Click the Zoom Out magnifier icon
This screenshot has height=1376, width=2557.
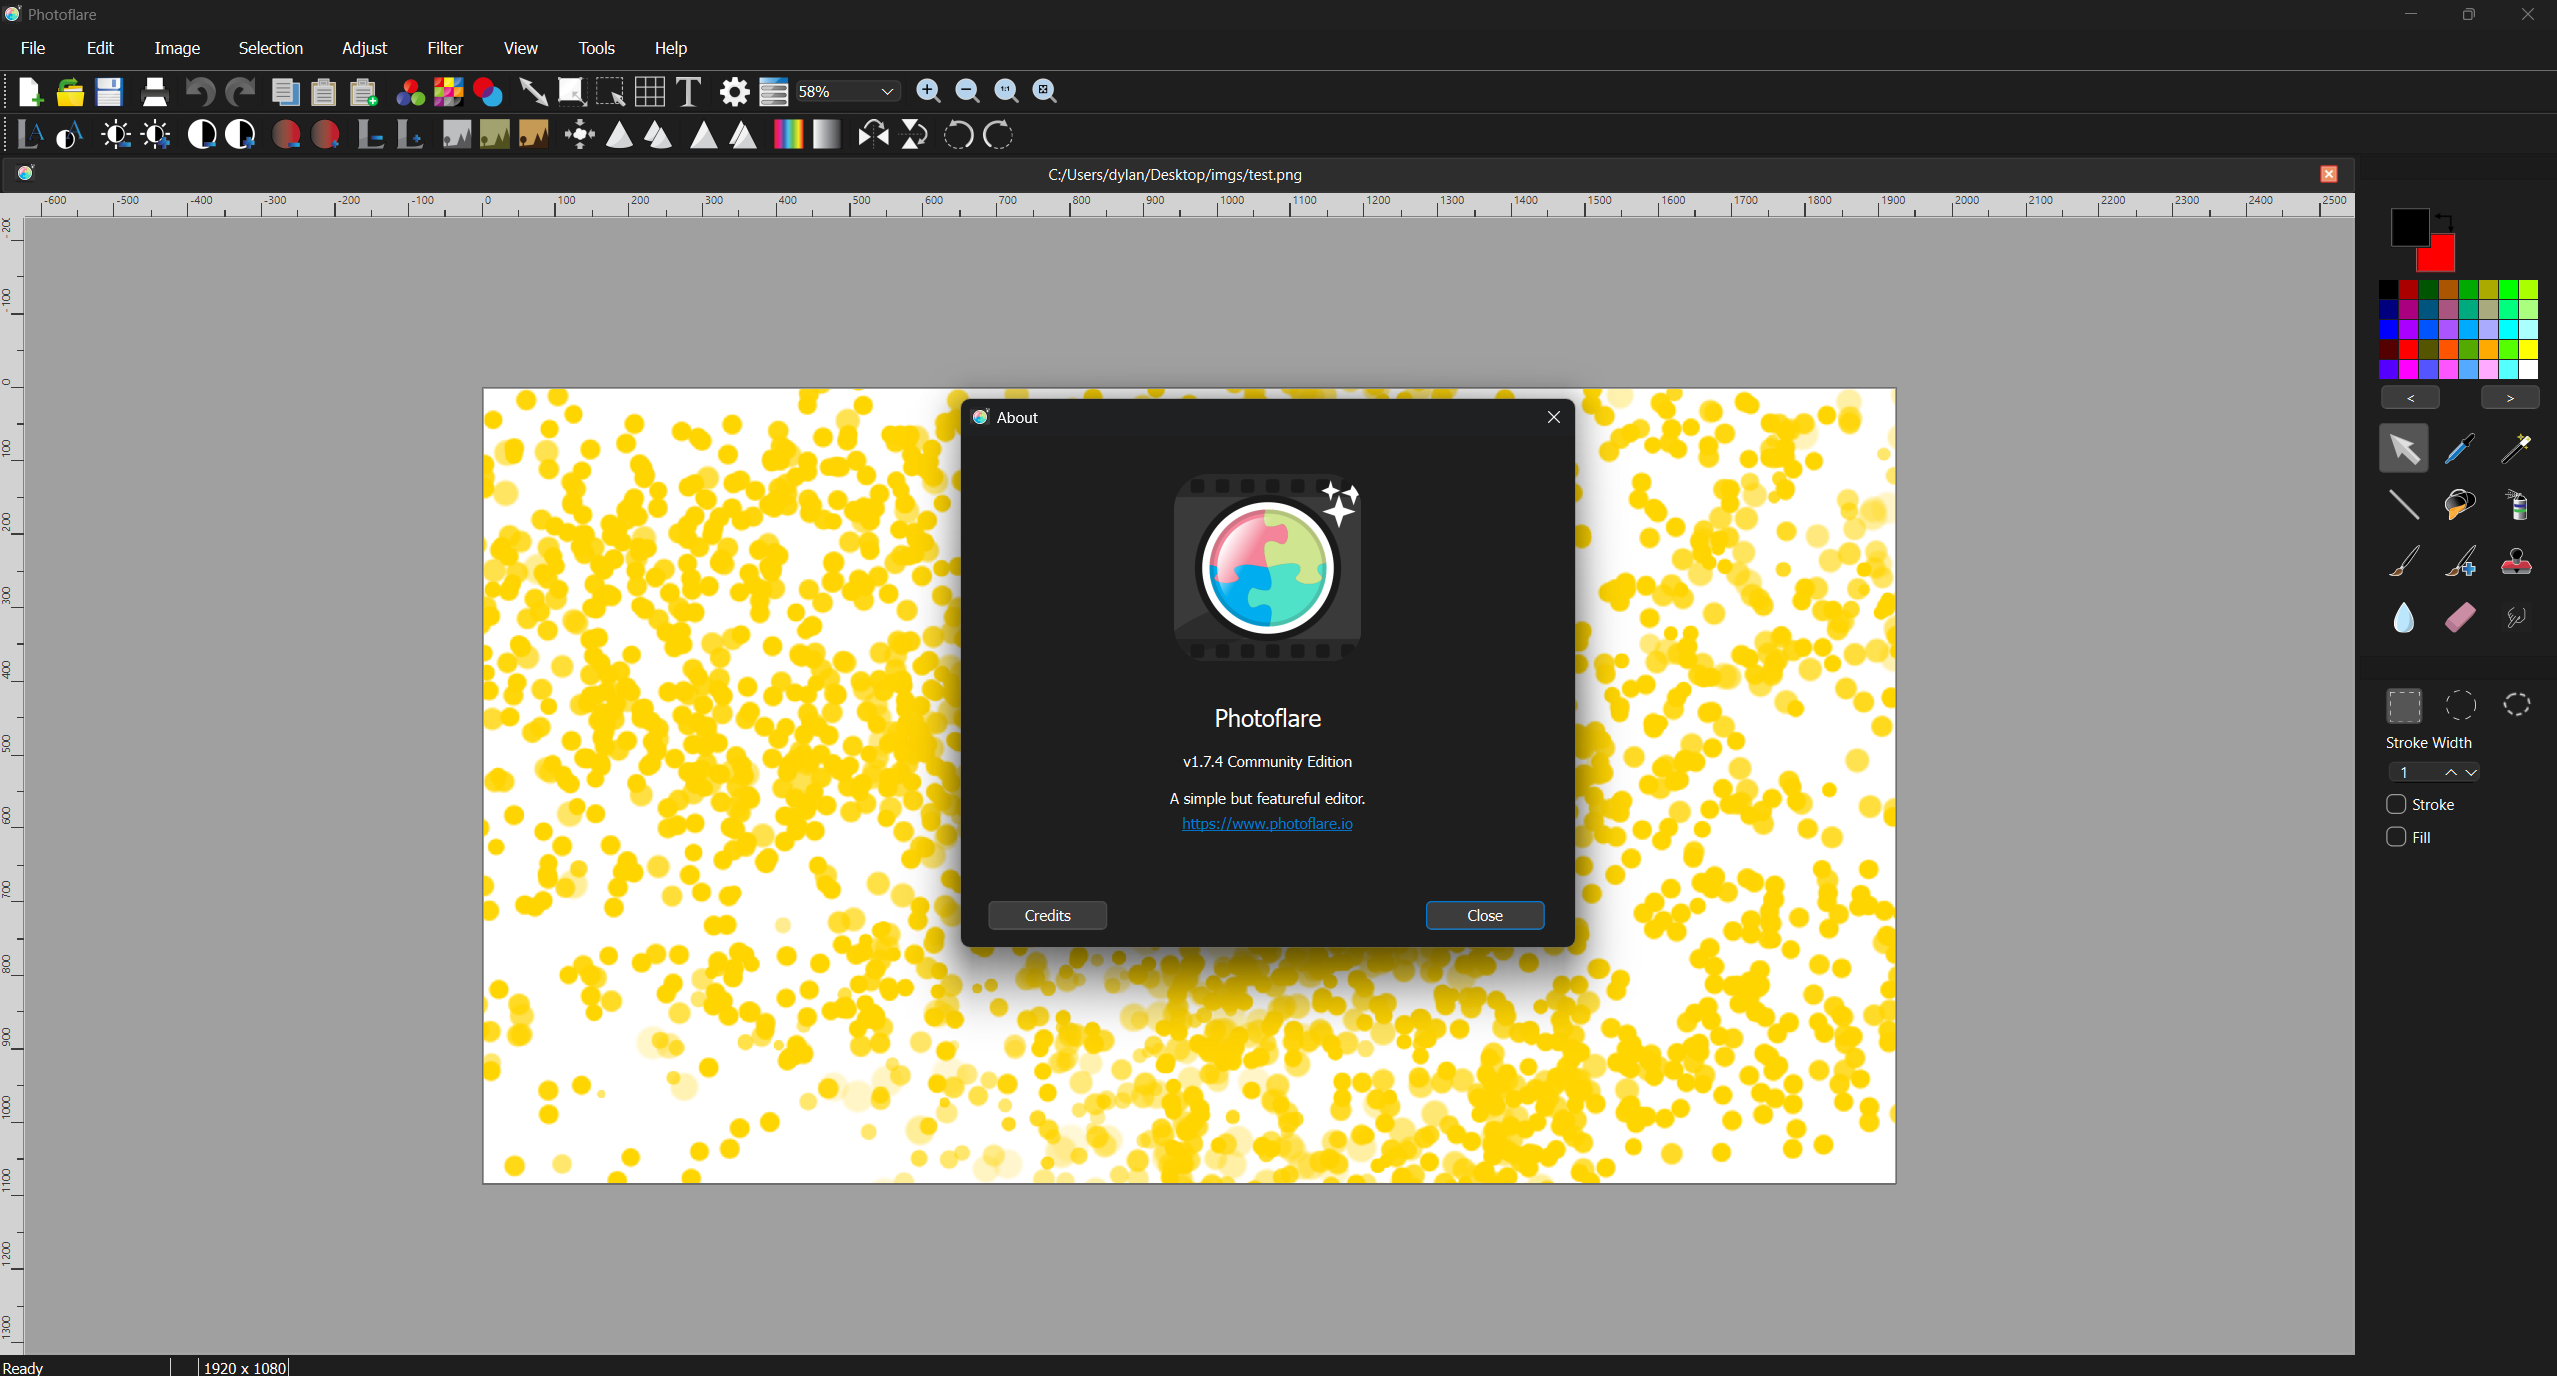967,91
